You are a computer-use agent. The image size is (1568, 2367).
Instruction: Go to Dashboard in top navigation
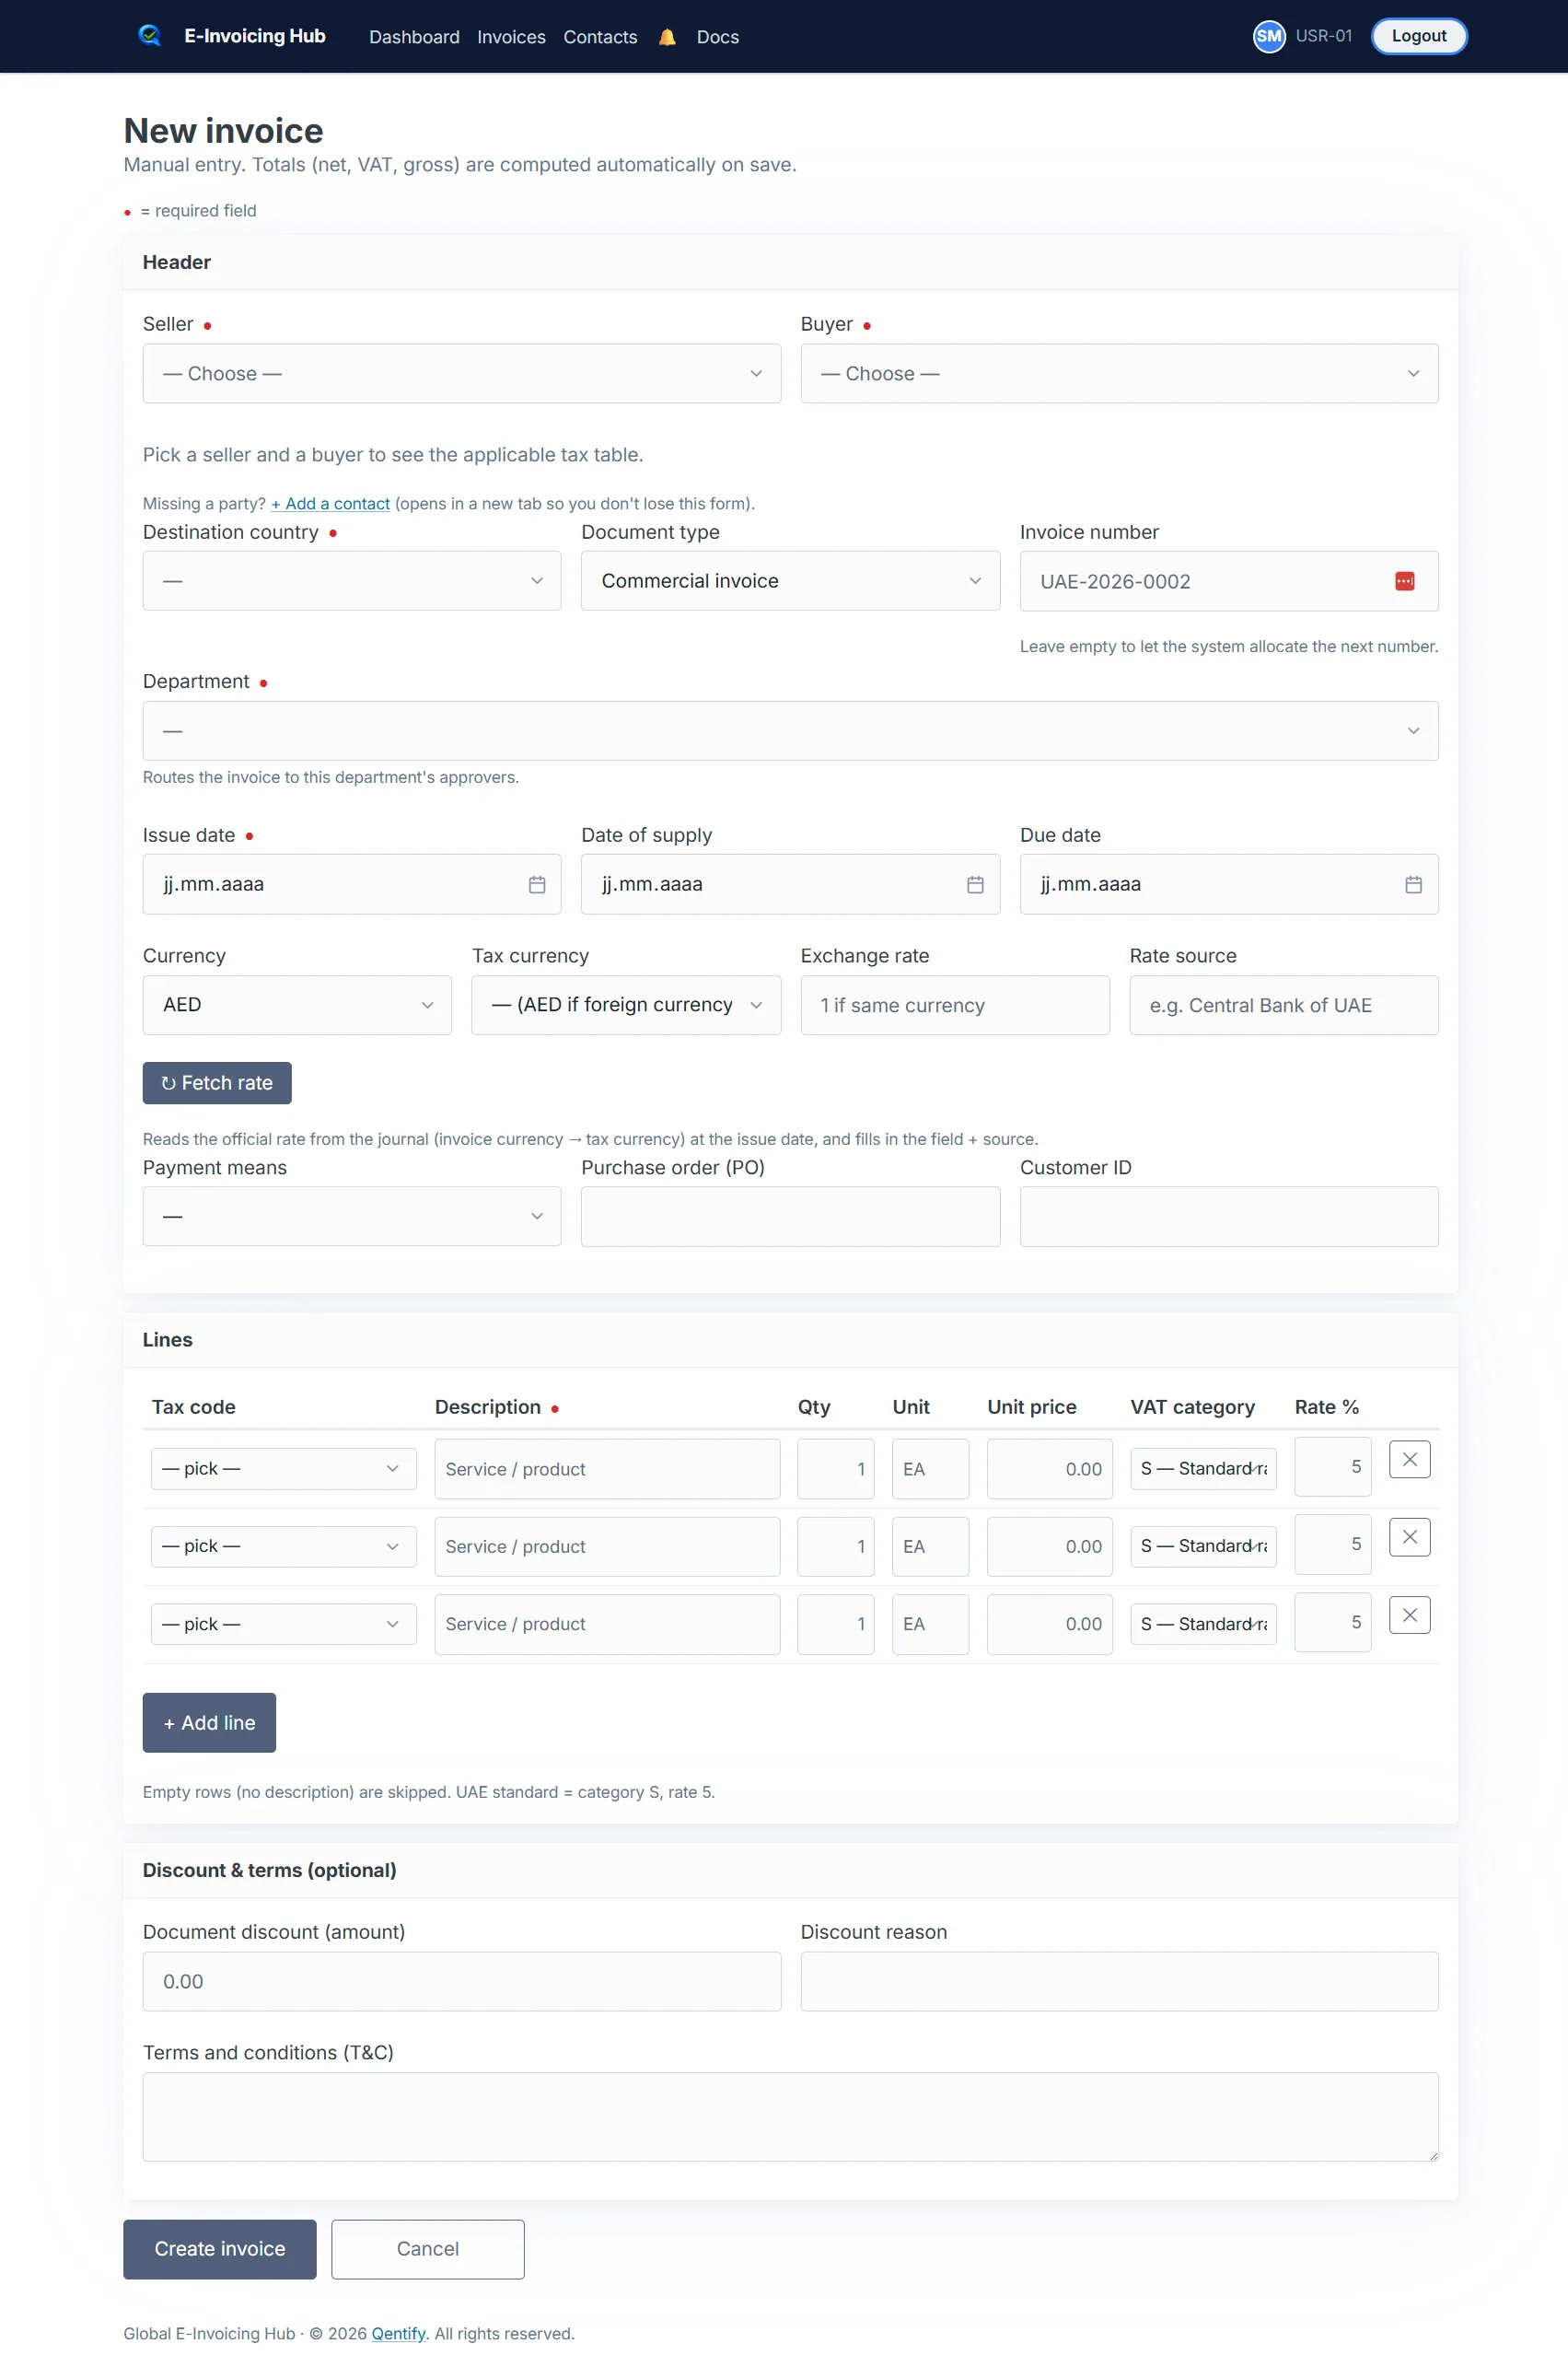(414, 37)
